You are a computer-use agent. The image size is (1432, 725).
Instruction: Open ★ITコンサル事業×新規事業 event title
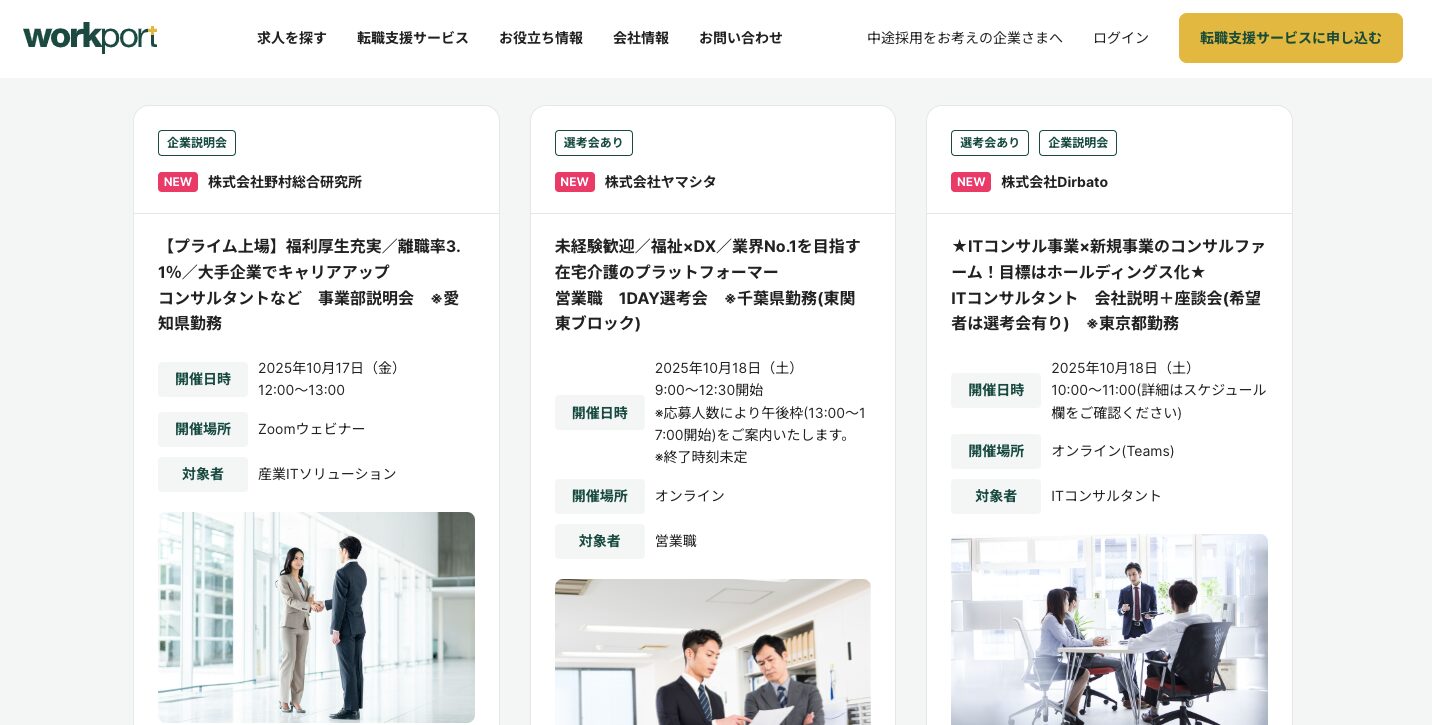(1109, 285)
